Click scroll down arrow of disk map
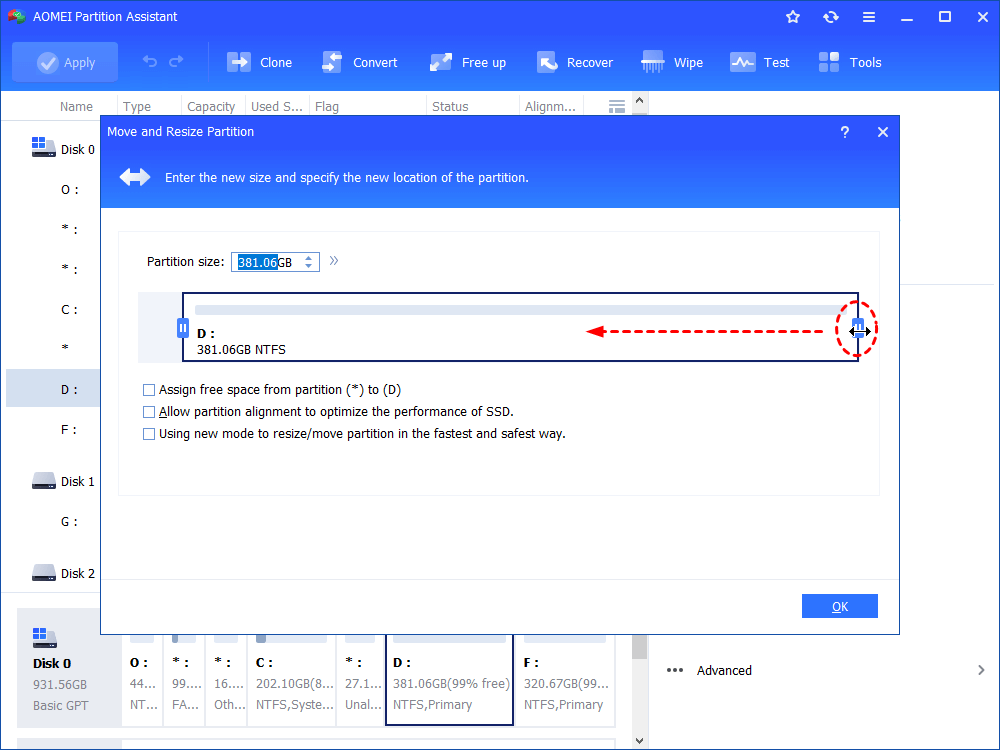The image size is (1000, 750). coord(640,741)
